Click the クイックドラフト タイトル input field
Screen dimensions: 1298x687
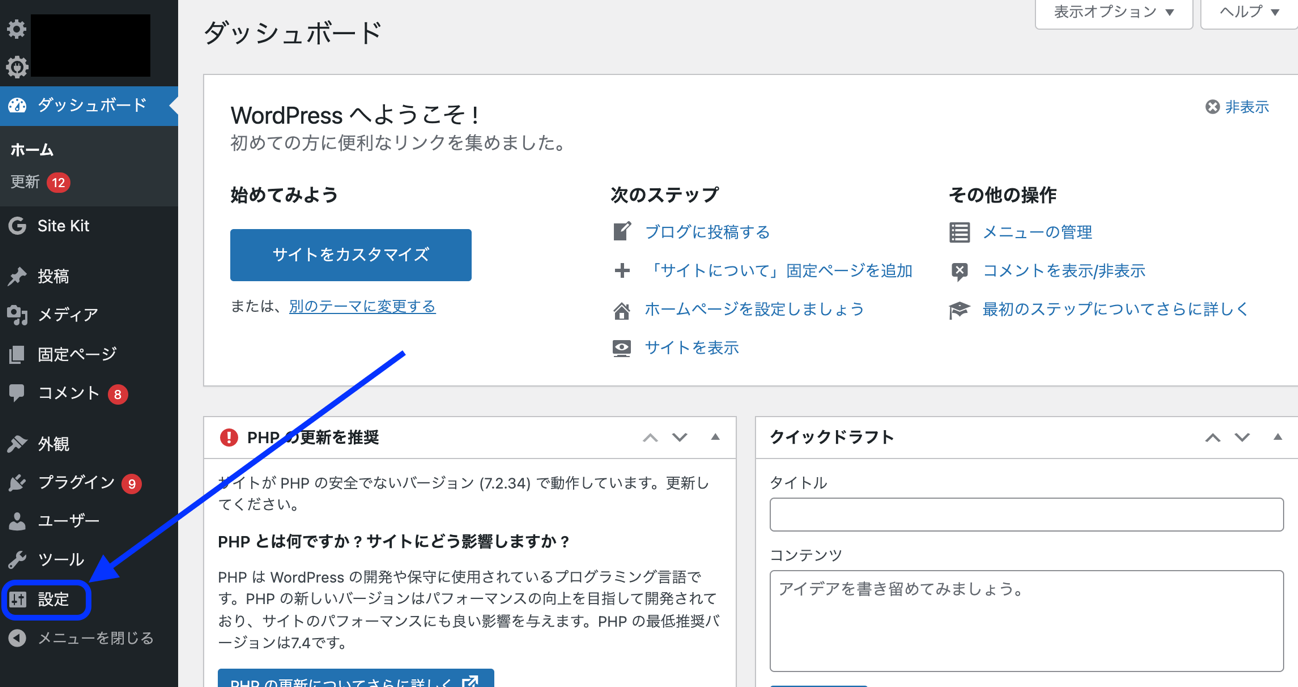click(x=1027, y=515)
